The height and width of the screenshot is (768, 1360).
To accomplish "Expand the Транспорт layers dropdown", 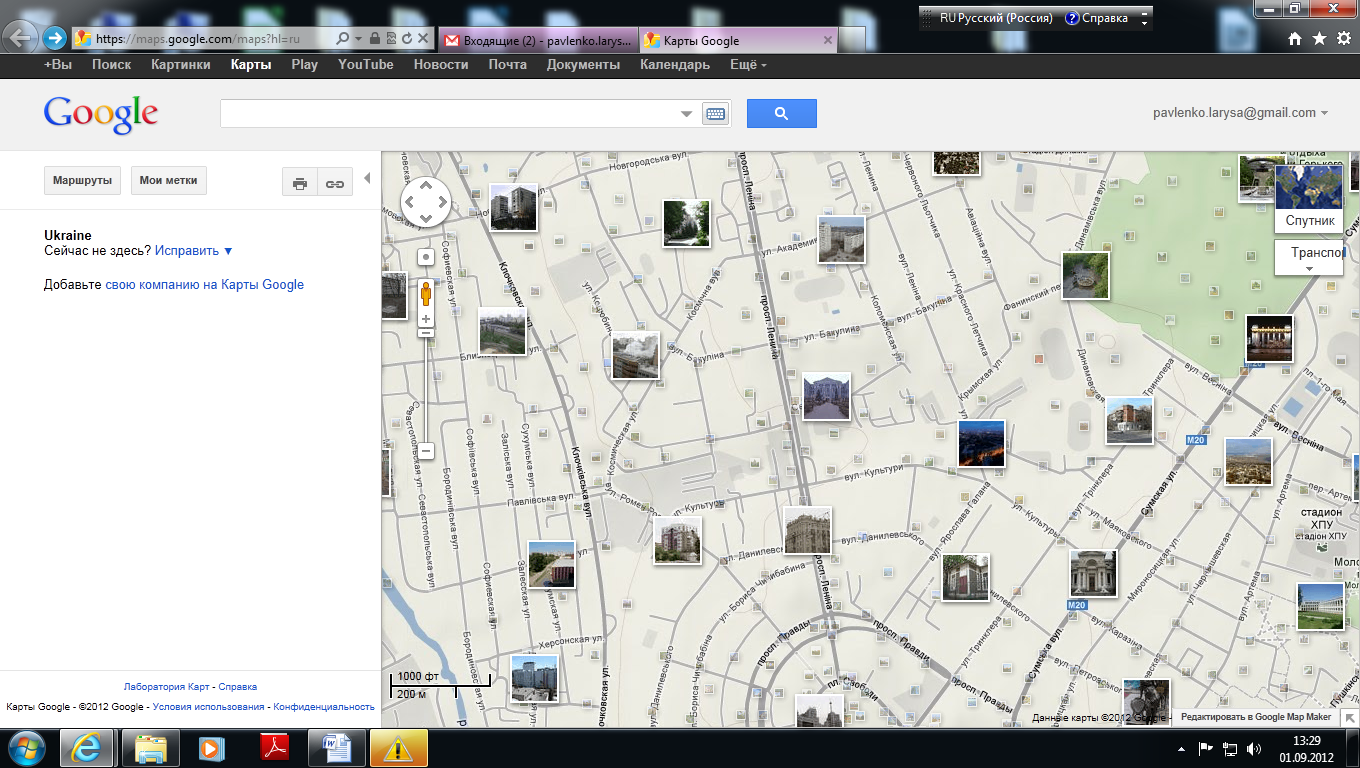I will click(x=1310, y=257).
